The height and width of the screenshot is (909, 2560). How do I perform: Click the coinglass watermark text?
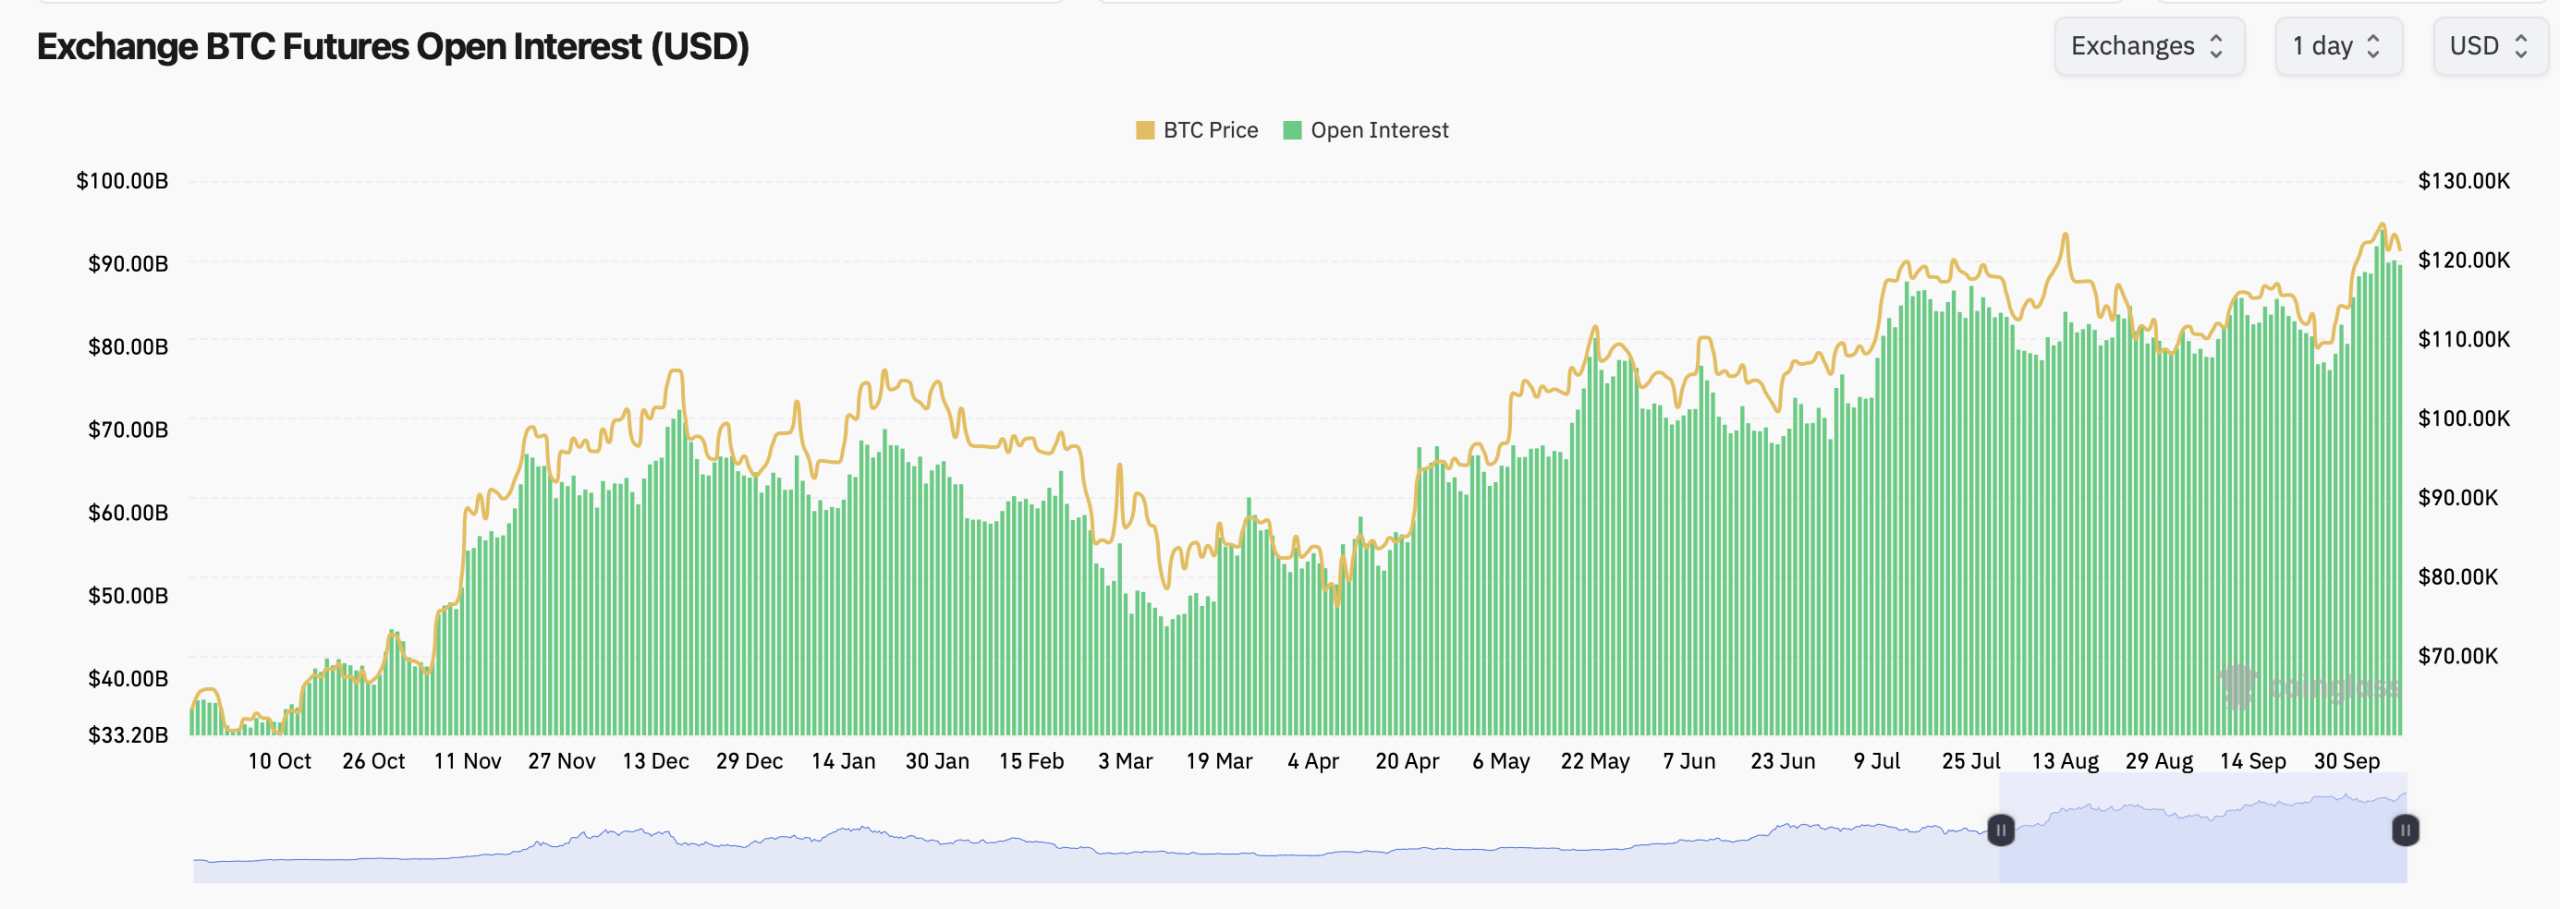coord(2333,687)
